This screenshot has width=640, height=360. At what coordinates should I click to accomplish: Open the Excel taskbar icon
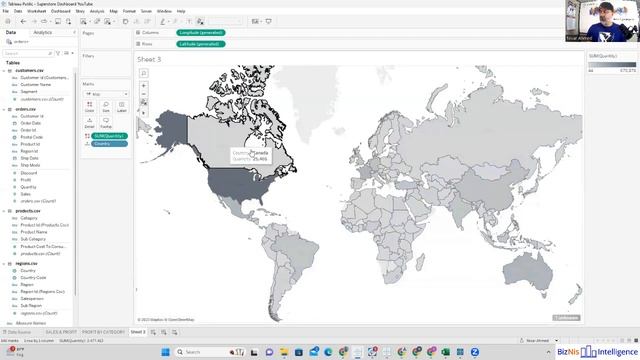pos(445,352)
